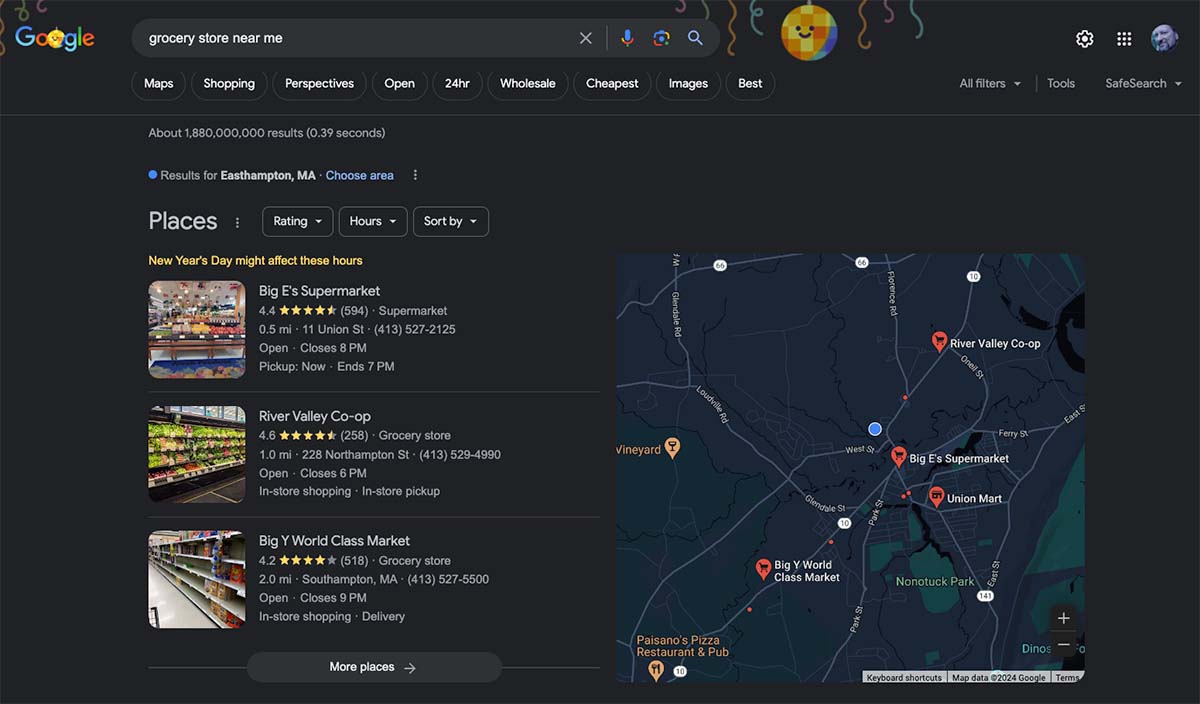
Task: Zoom out on the map
Action: (1063, 647)
